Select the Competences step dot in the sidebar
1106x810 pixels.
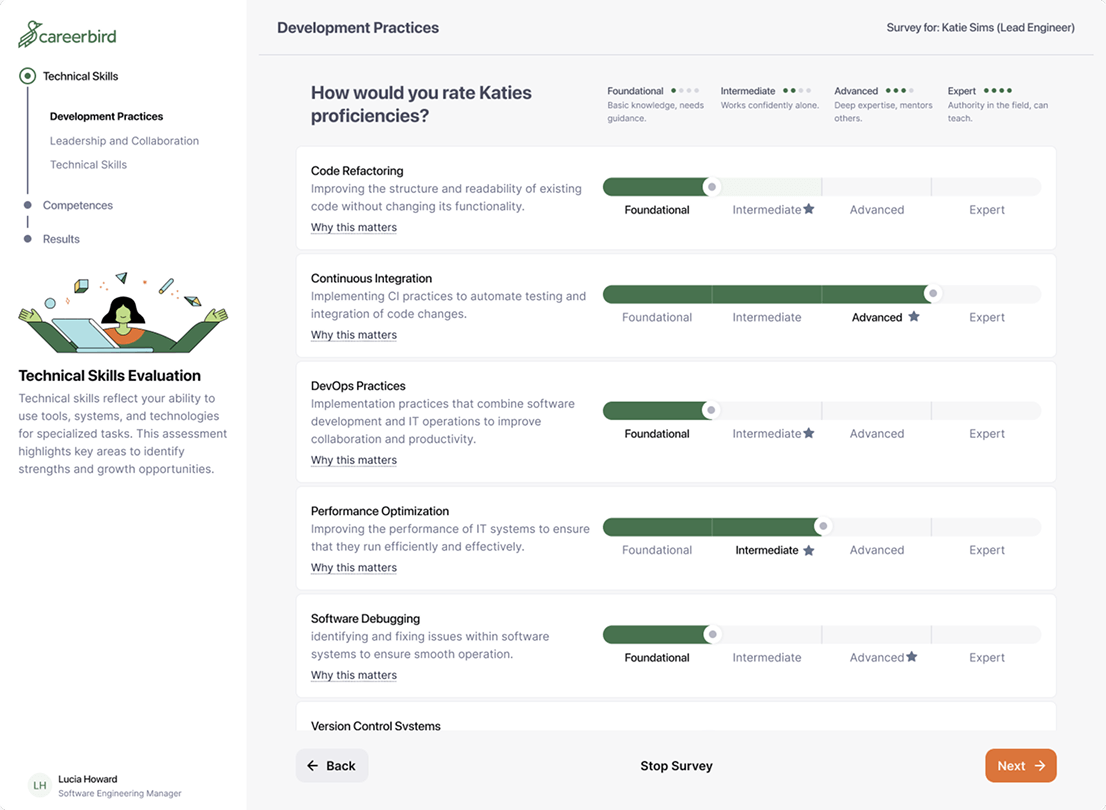(28, 205)
